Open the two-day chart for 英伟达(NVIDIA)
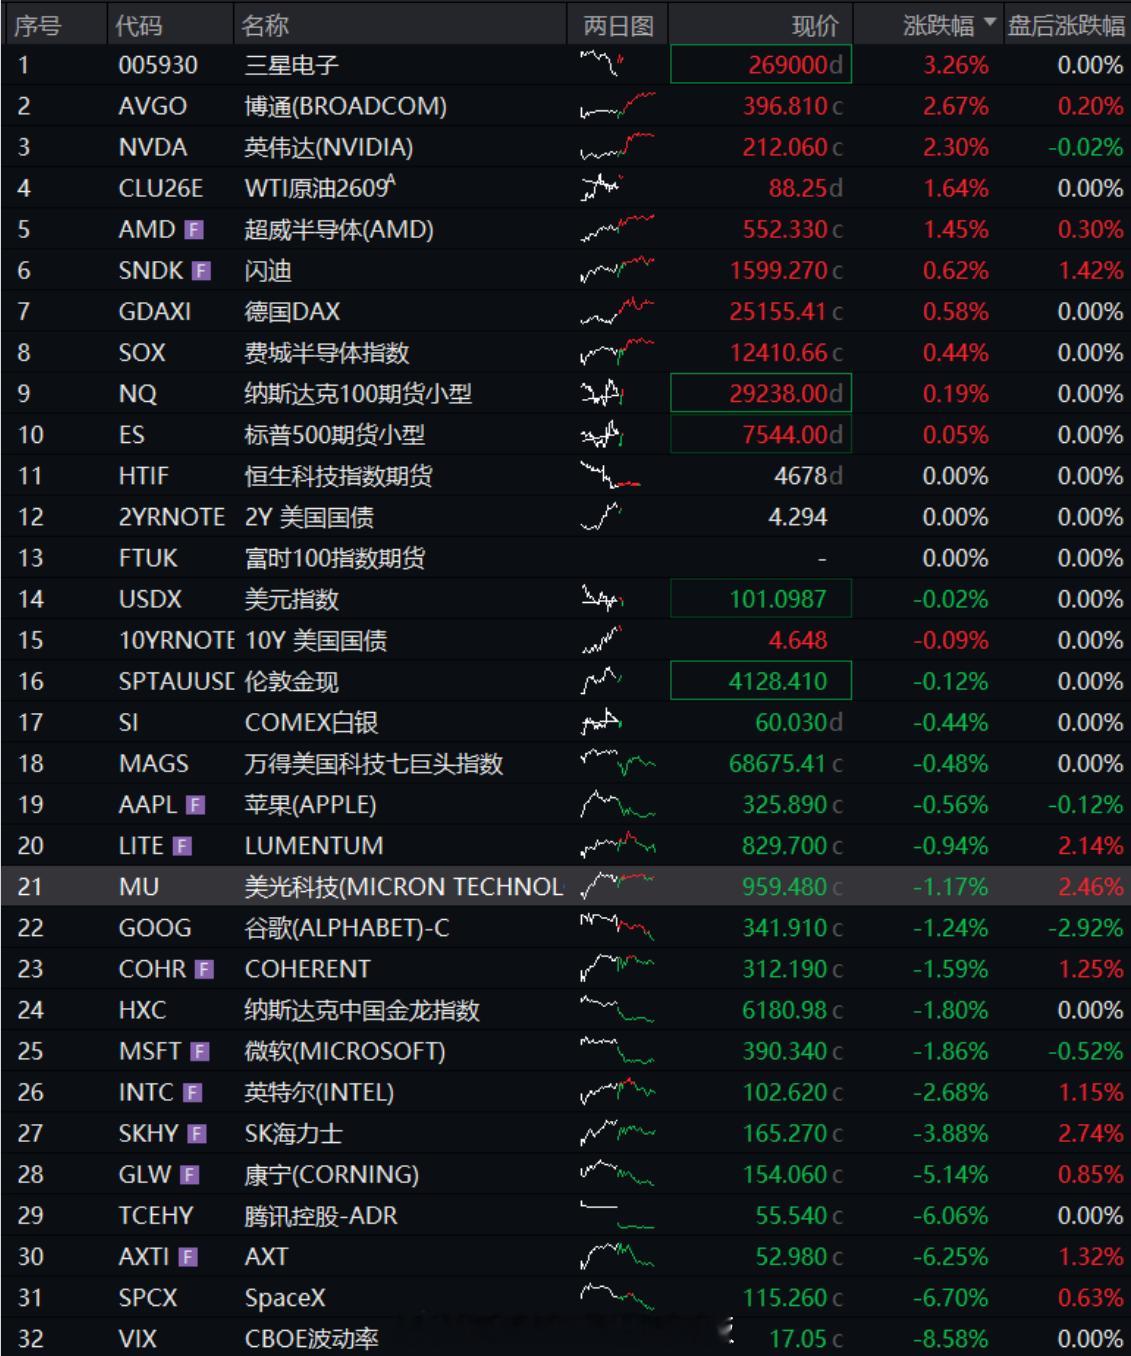This screenshot has width=1131, height=1356. click(x=617, y=147)
